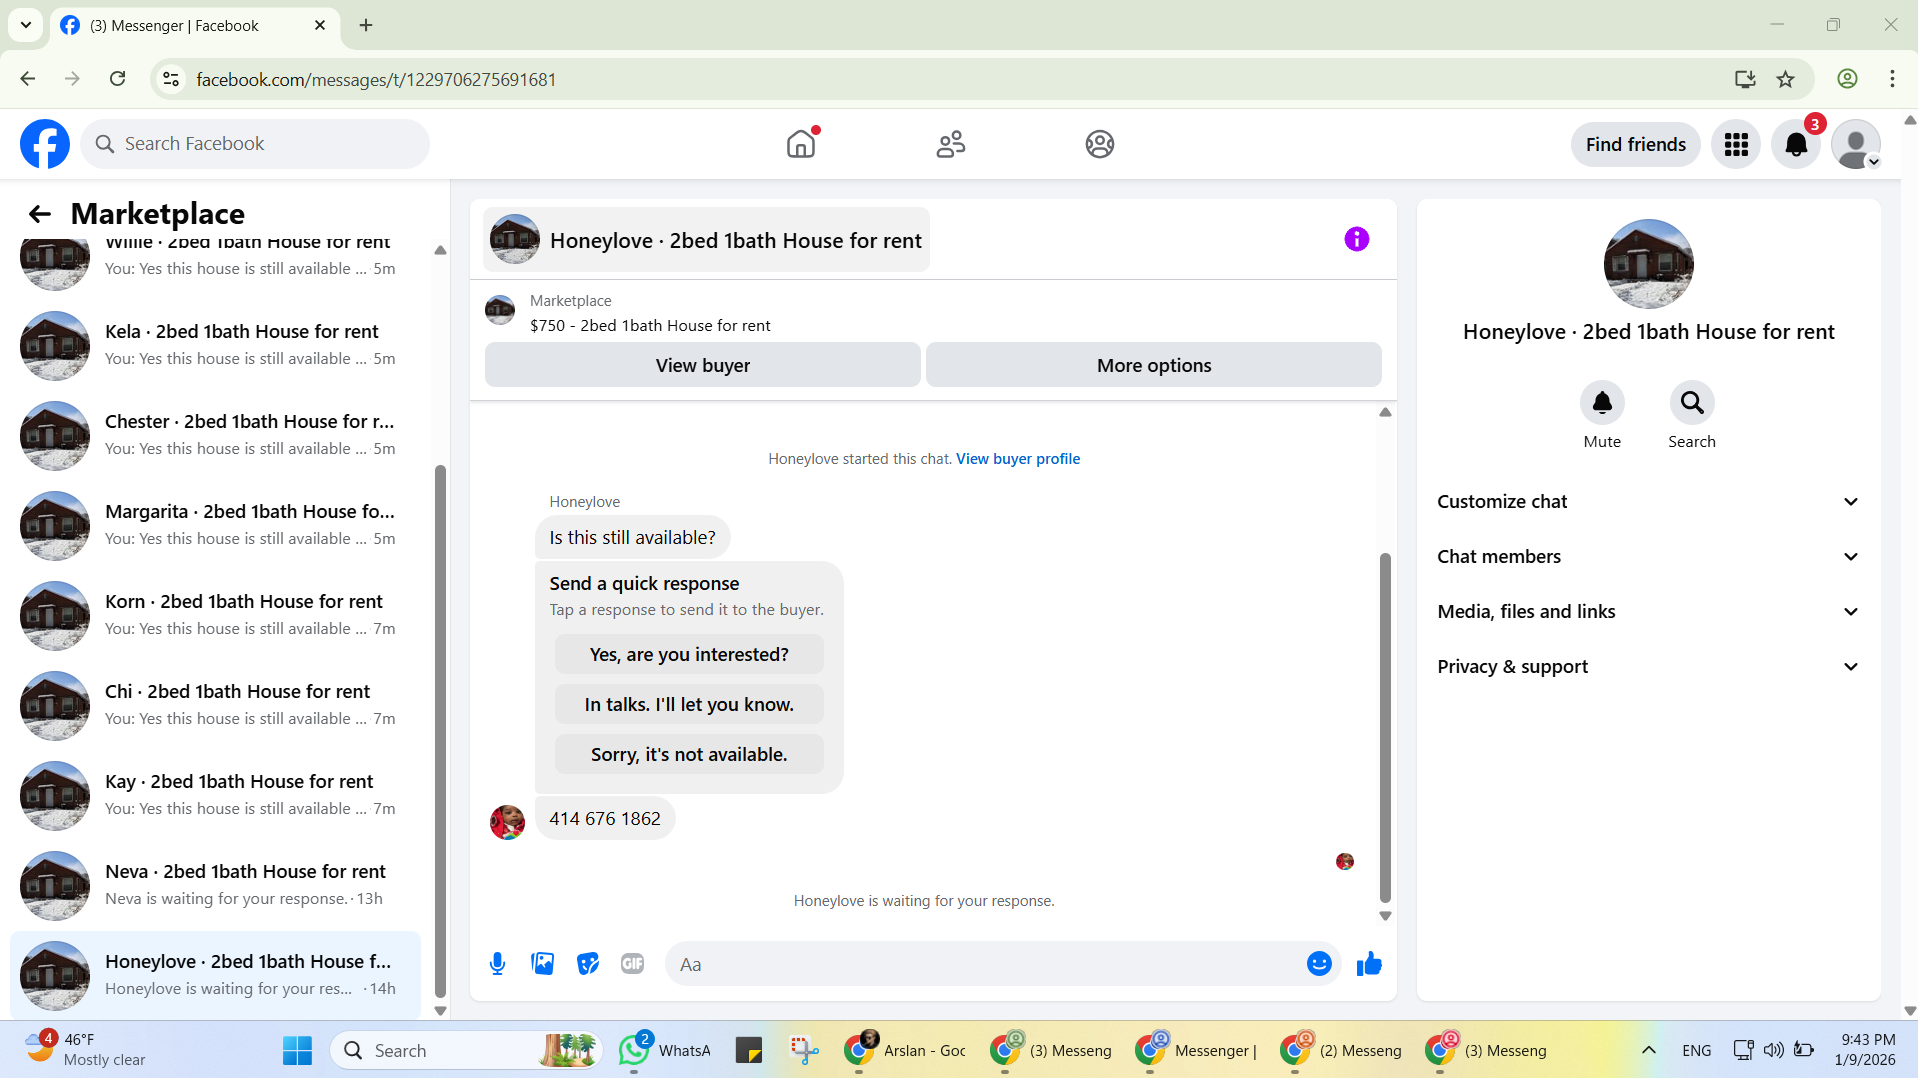Open WhatsApp from the taskbar
Viewport: 1918px width, 1078px height.
click(x=664, y=1050)
